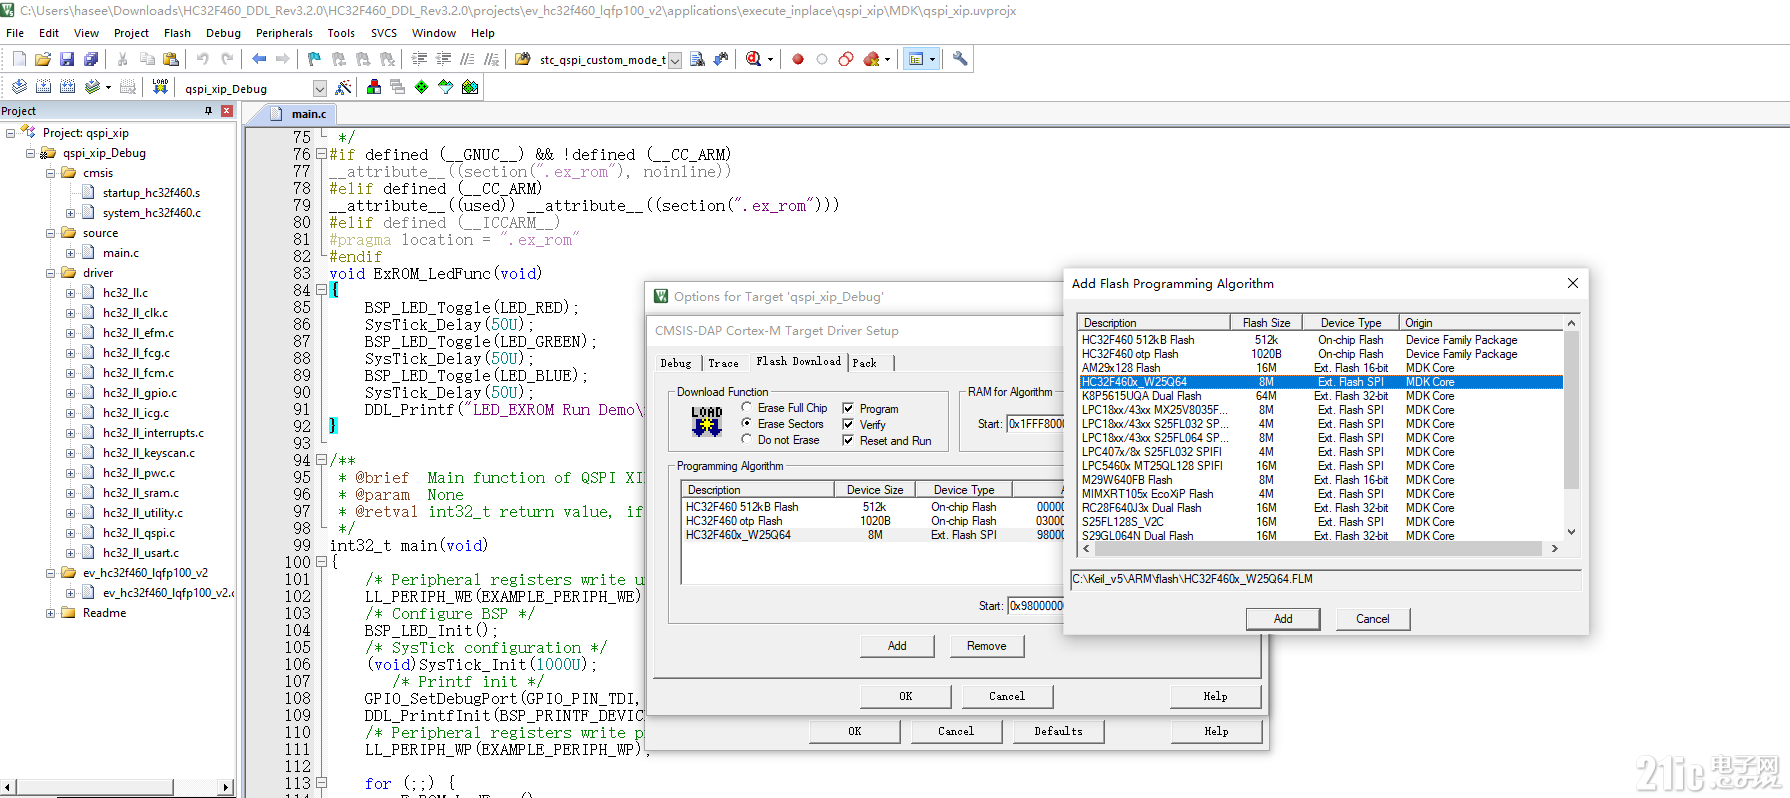Insert a bookmark using the flag icon
Screen dimensions: 1790x798
pos(314,59)
